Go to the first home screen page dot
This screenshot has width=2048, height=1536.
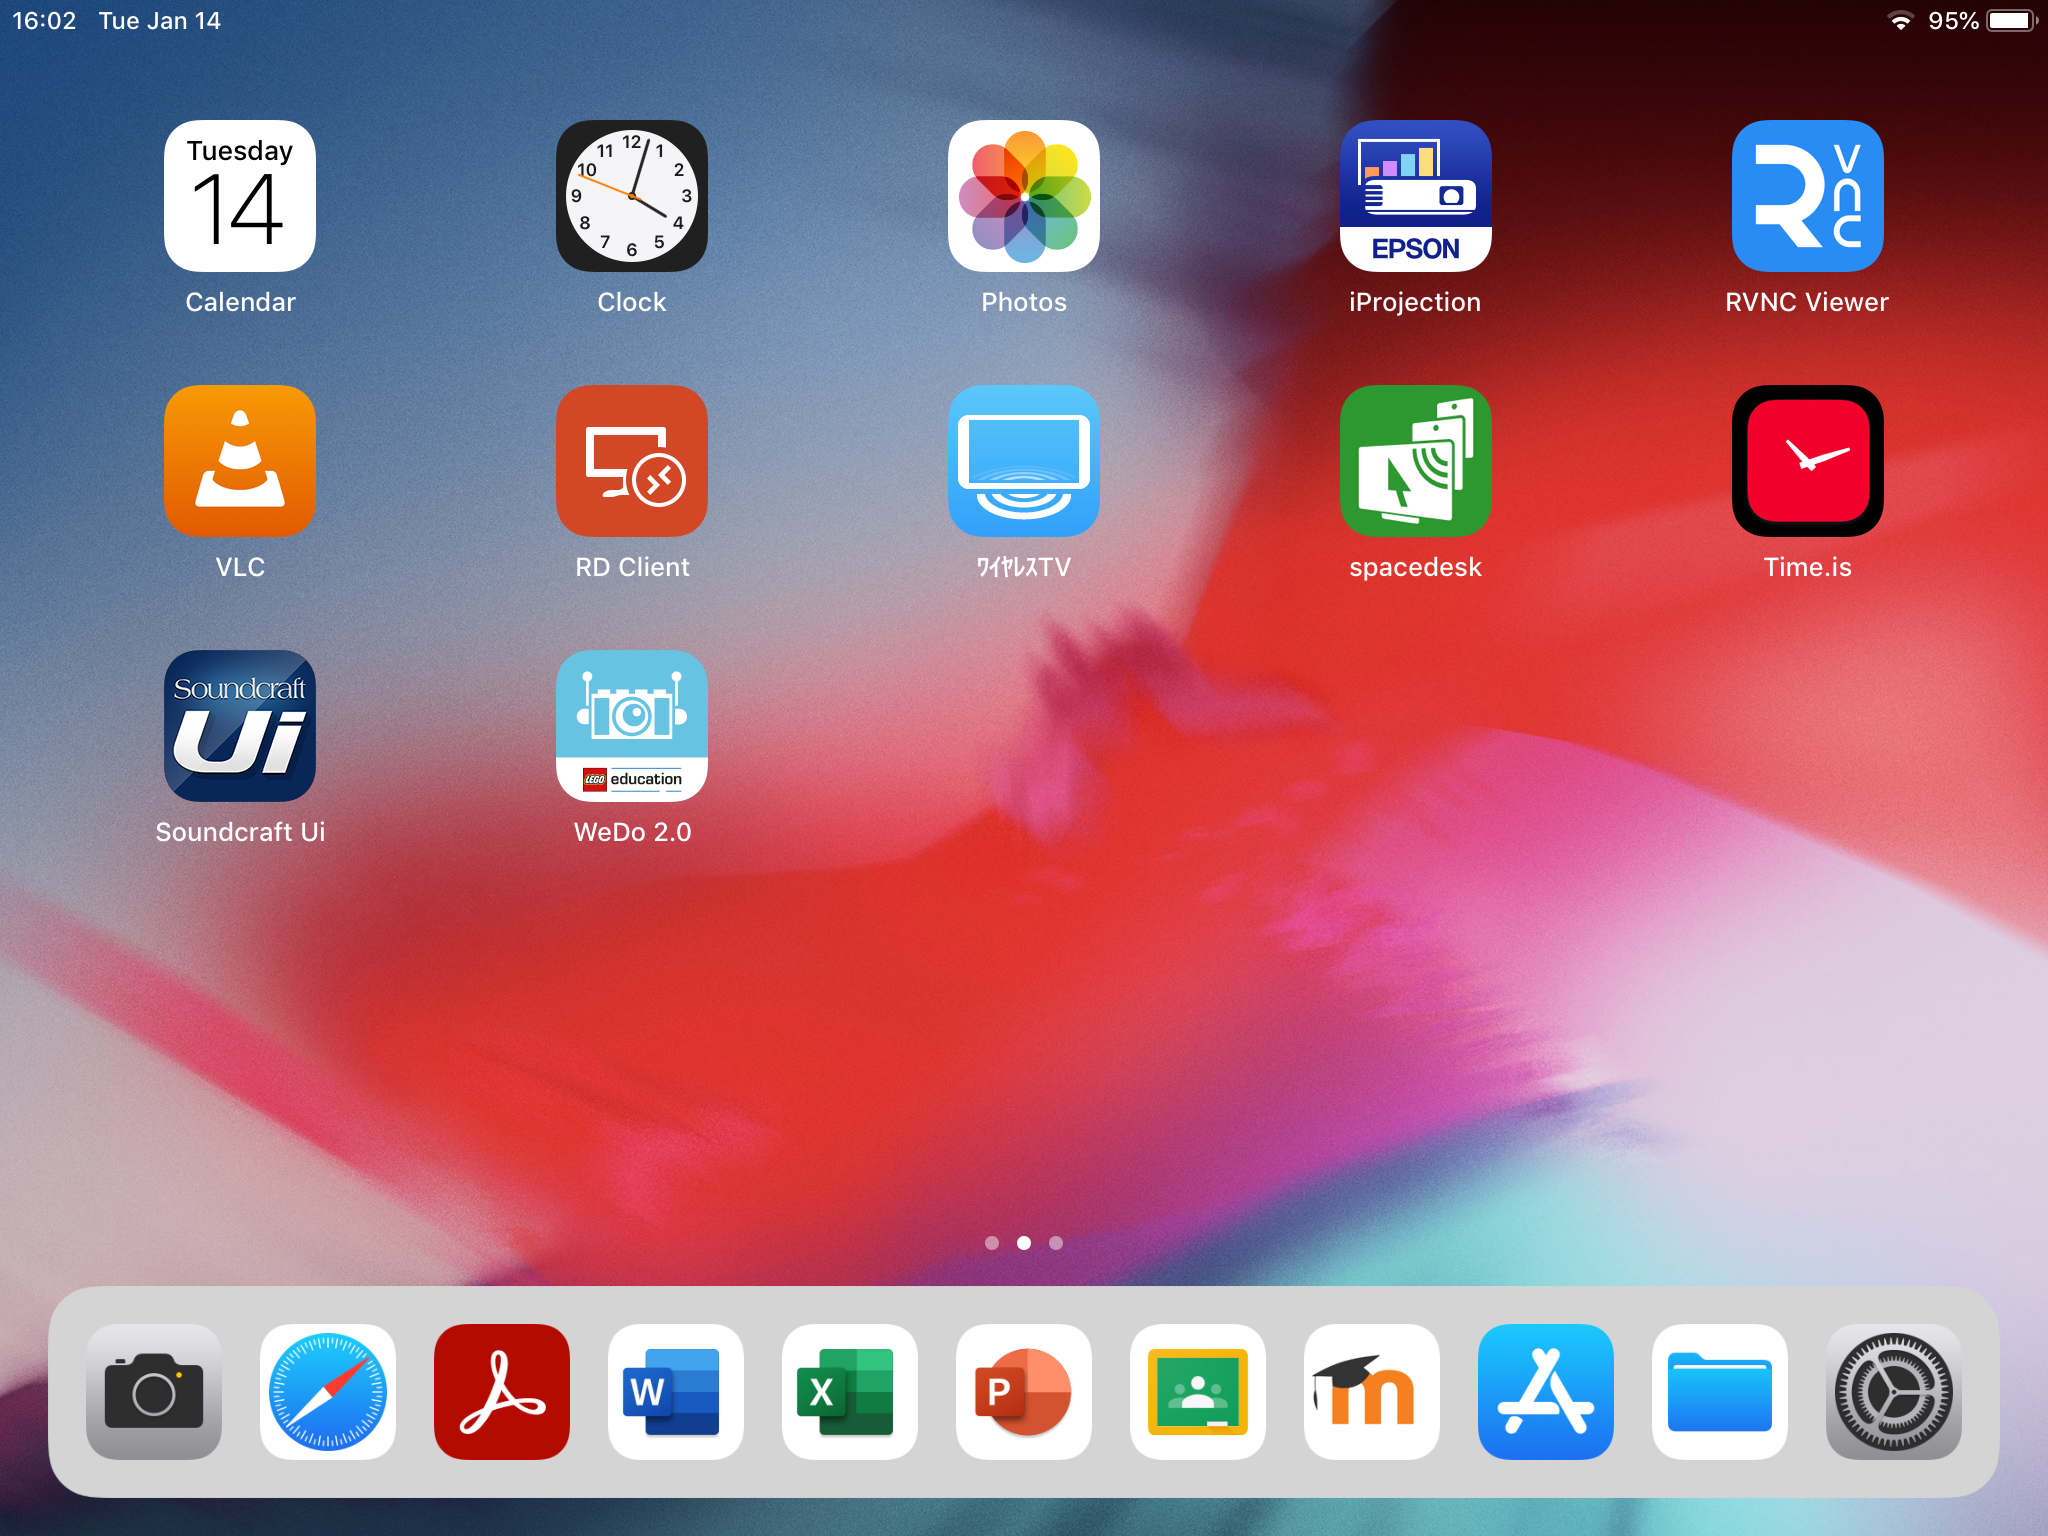tap(992, 1243)
